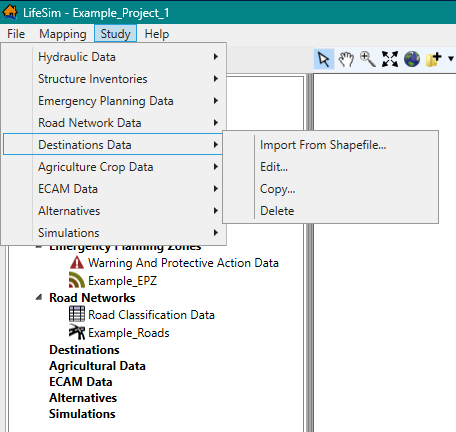Choose Delete in Destinations submenu

[330, 211]
